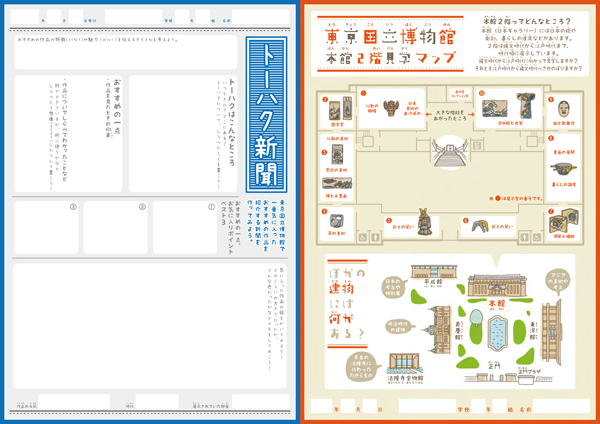Click the 平成館 label

click(433, 282)
